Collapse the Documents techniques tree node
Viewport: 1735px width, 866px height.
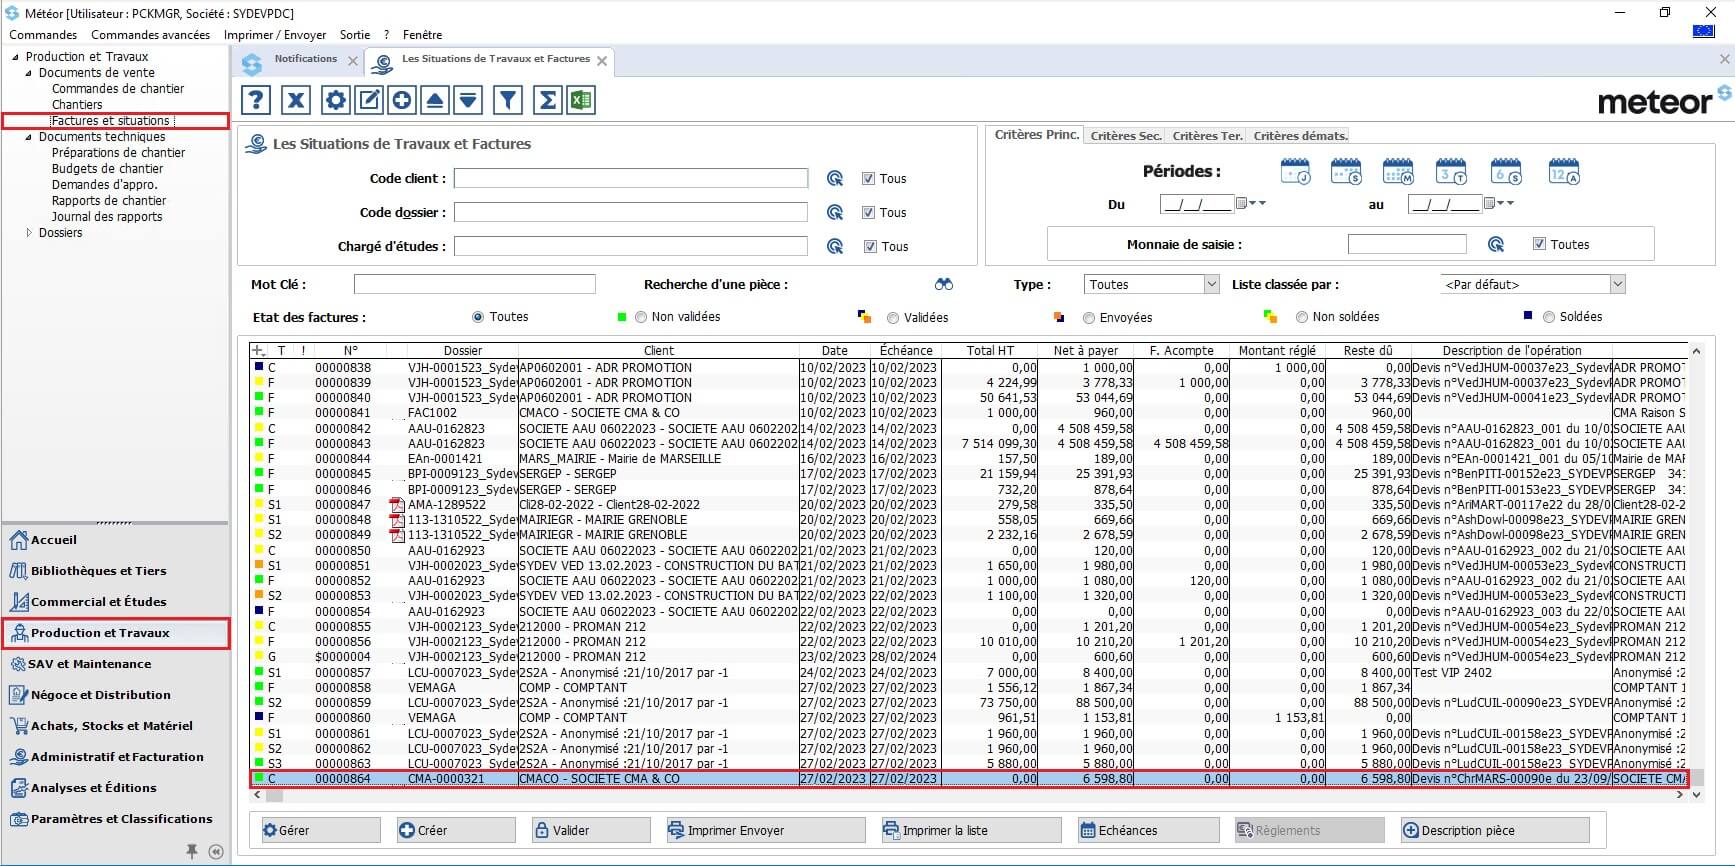pyautogui.click(x=28, y=138)
